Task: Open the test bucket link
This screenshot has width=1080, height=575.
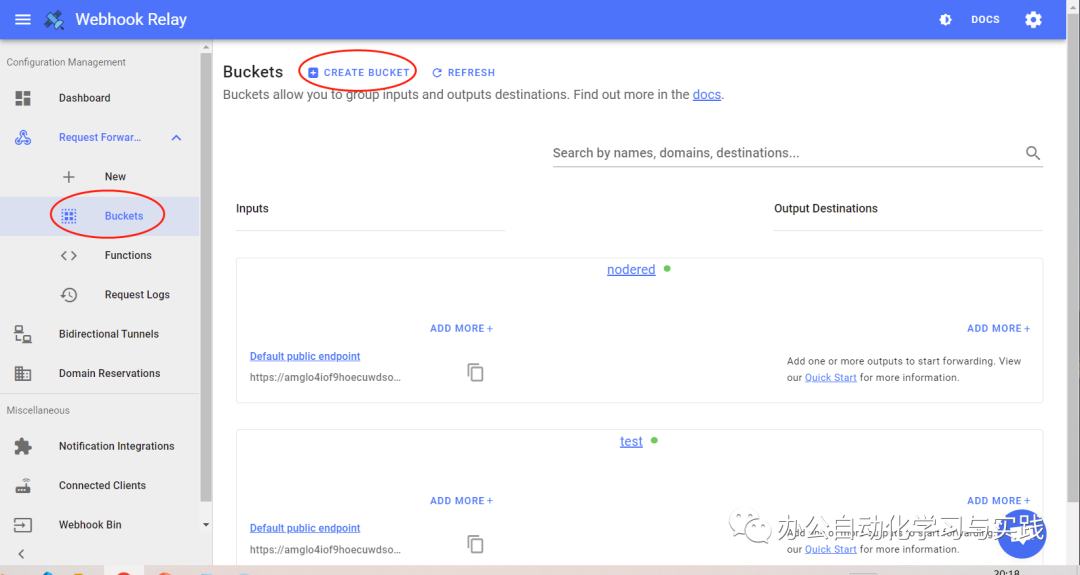Action: tap(631, 441)
